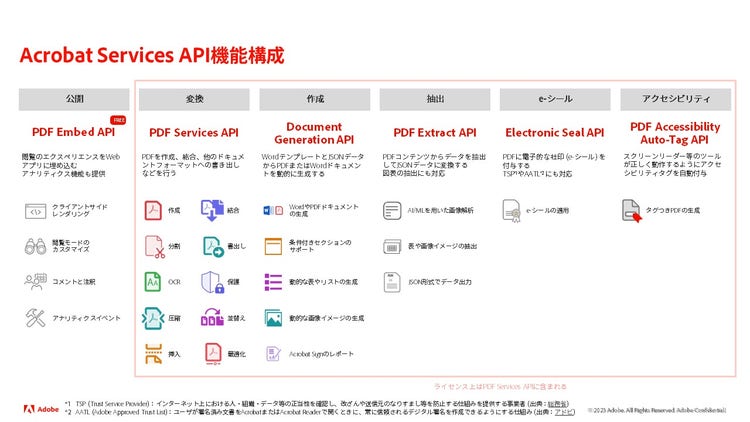Select the e-シール category header

555,99
